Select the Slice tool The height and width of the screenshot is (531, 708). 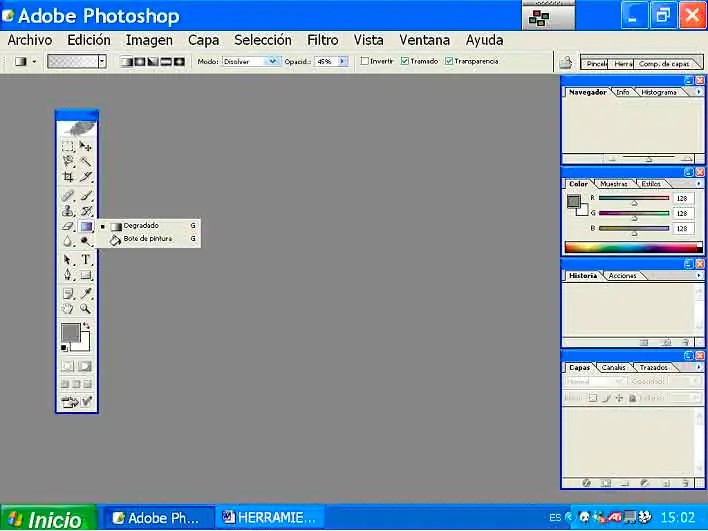[x=86, y=177]
